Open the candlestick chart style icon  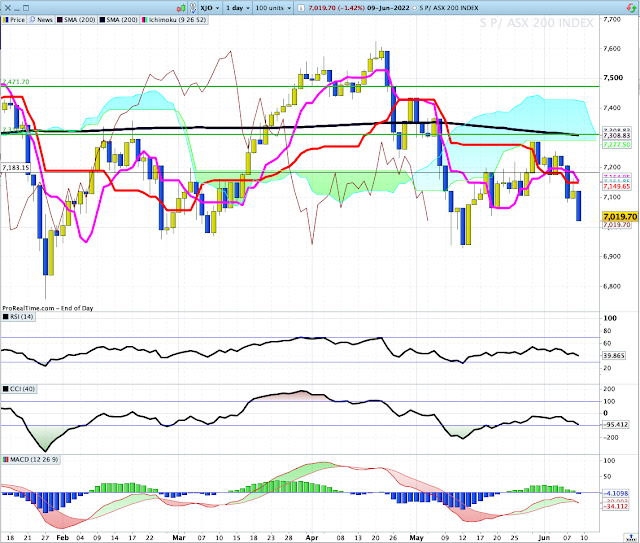(180, 8)
